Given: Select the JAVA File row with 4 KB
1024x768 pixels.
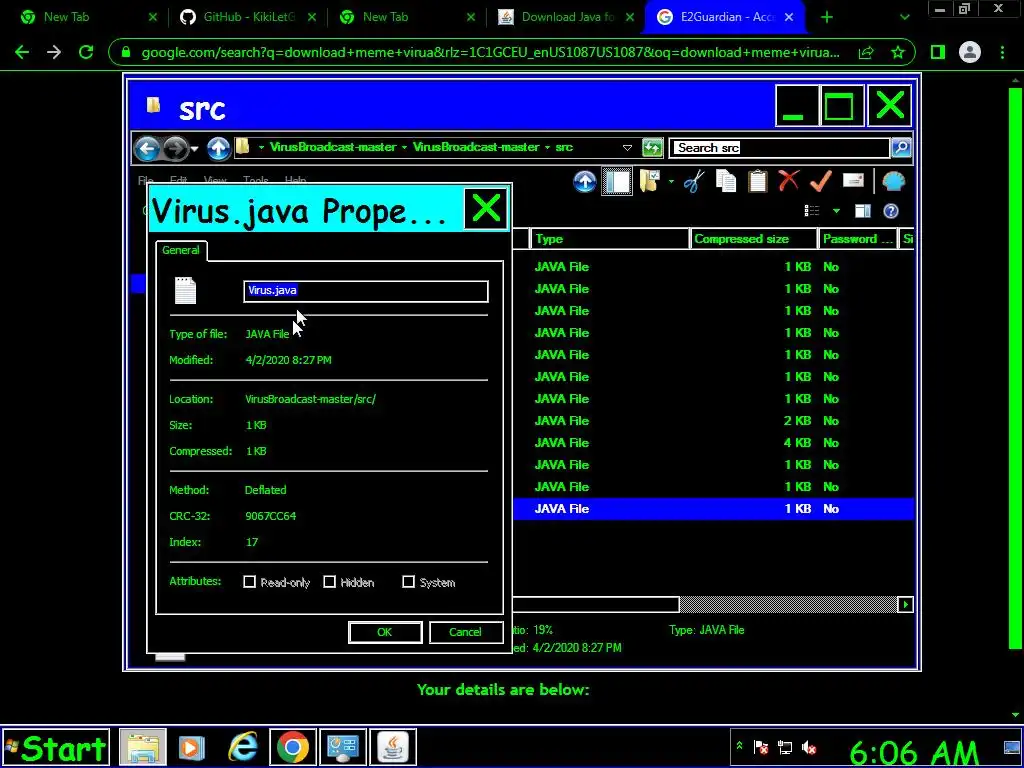Looking at the screenshot, I should (713, 443).
